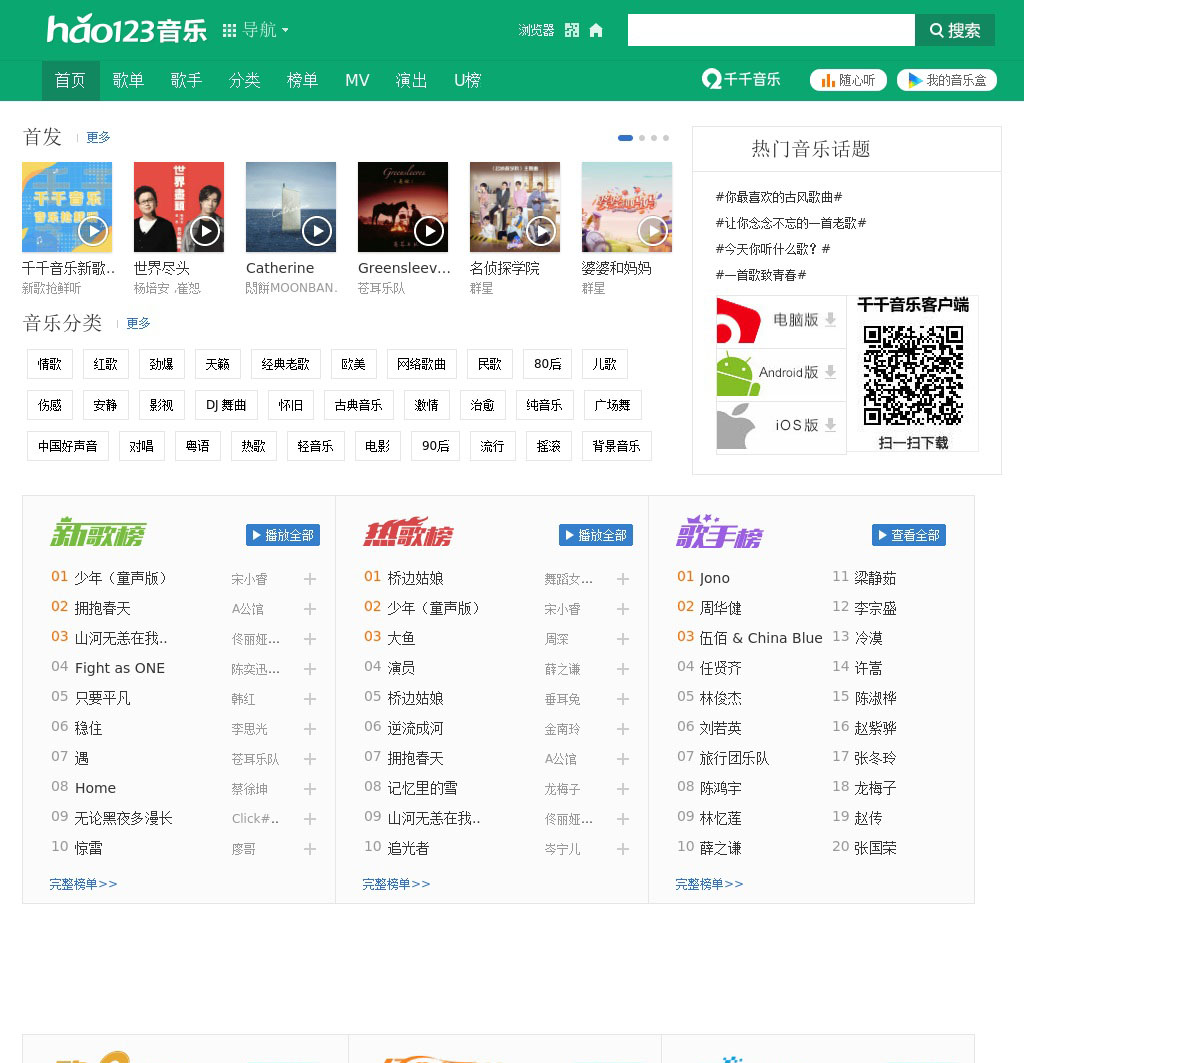Image resolution: width=1200 pixels, height=1063 pixels.
Task: Click the home icon in the header
Action: [x=596, y=30]
